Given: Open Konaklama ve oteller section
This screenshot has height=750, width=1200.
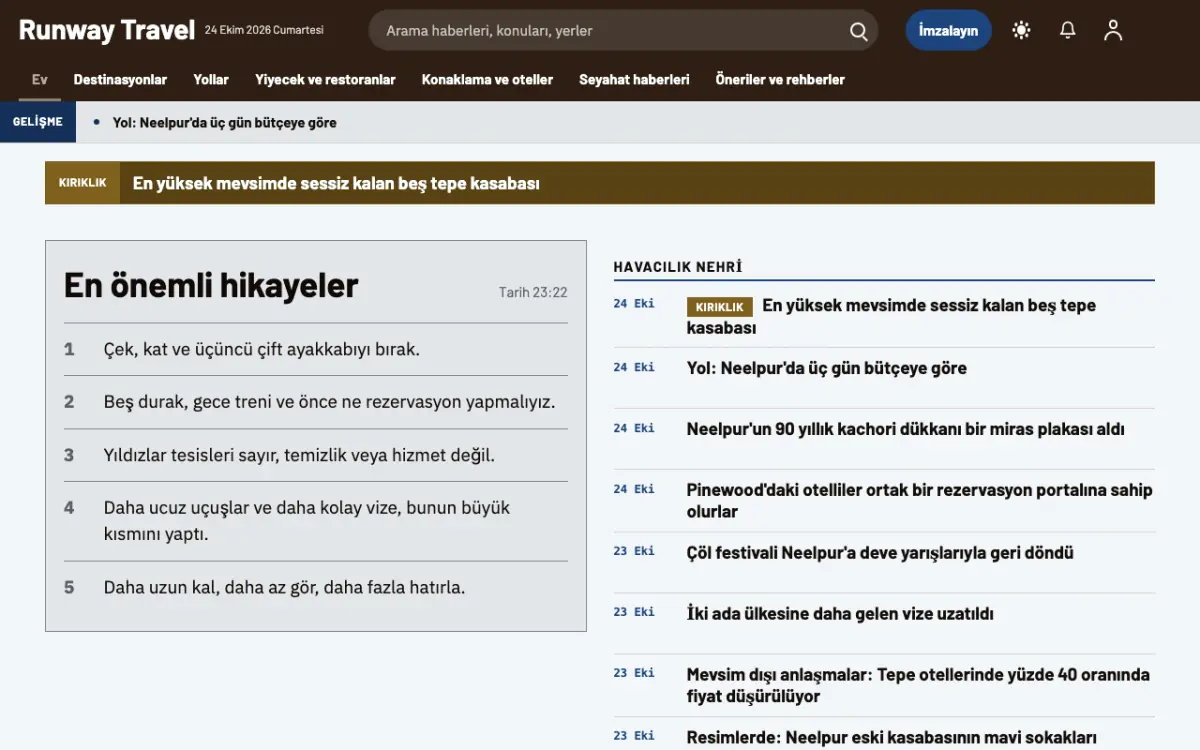Looking at the screenshot, I should click(487, 79).
